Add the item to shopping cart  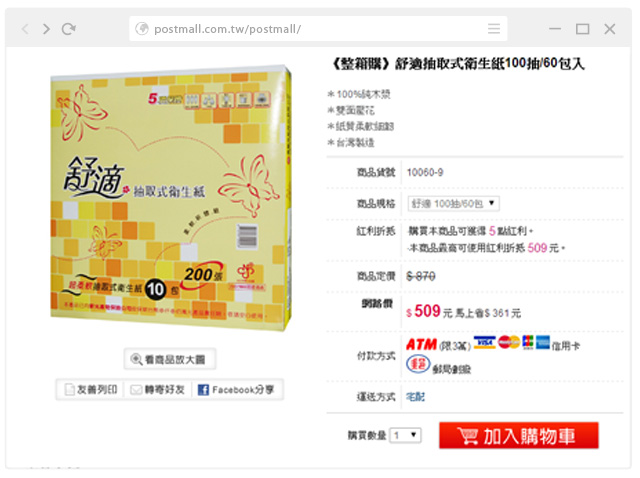coord(519,436)
